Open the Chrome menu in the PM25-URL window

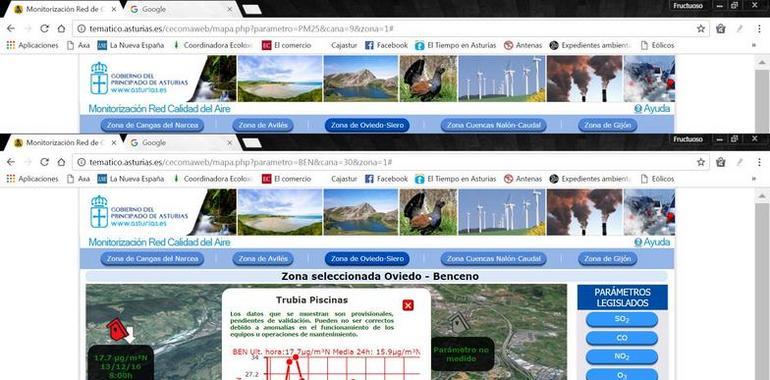(x=759, y=28)
